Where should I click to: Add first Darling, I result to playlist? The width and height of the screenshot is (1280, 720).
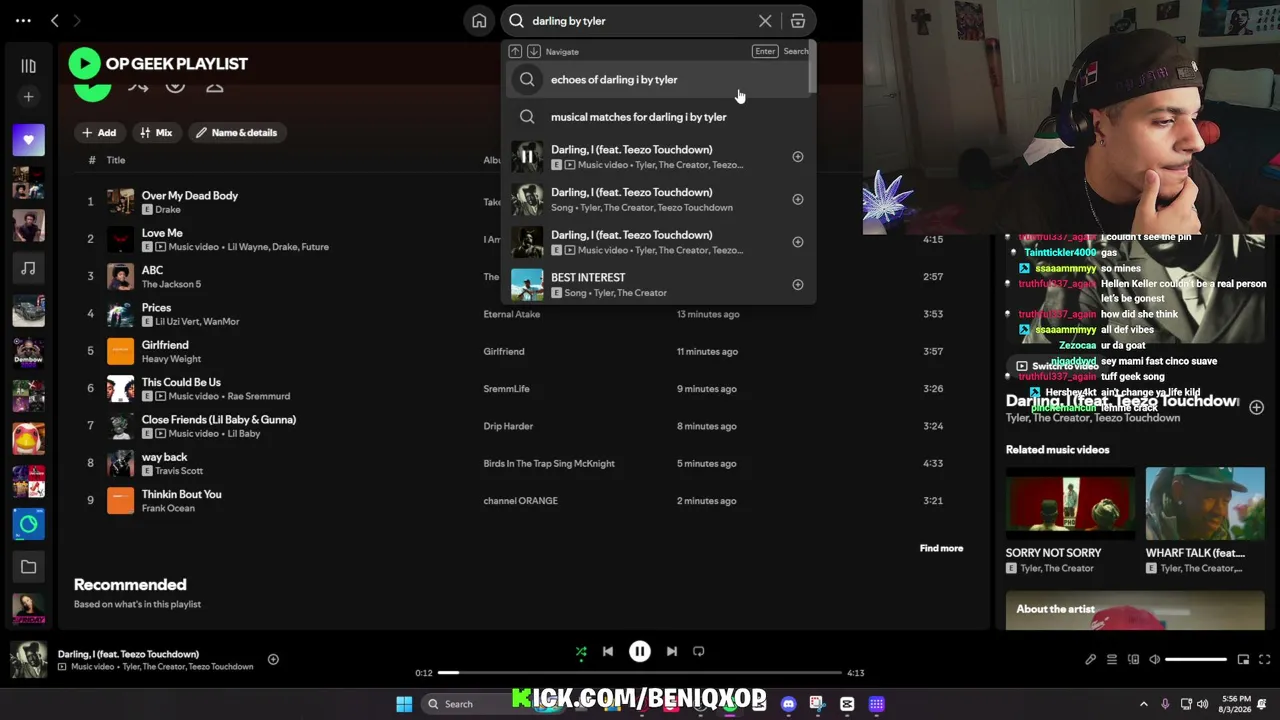coord(798,157)
